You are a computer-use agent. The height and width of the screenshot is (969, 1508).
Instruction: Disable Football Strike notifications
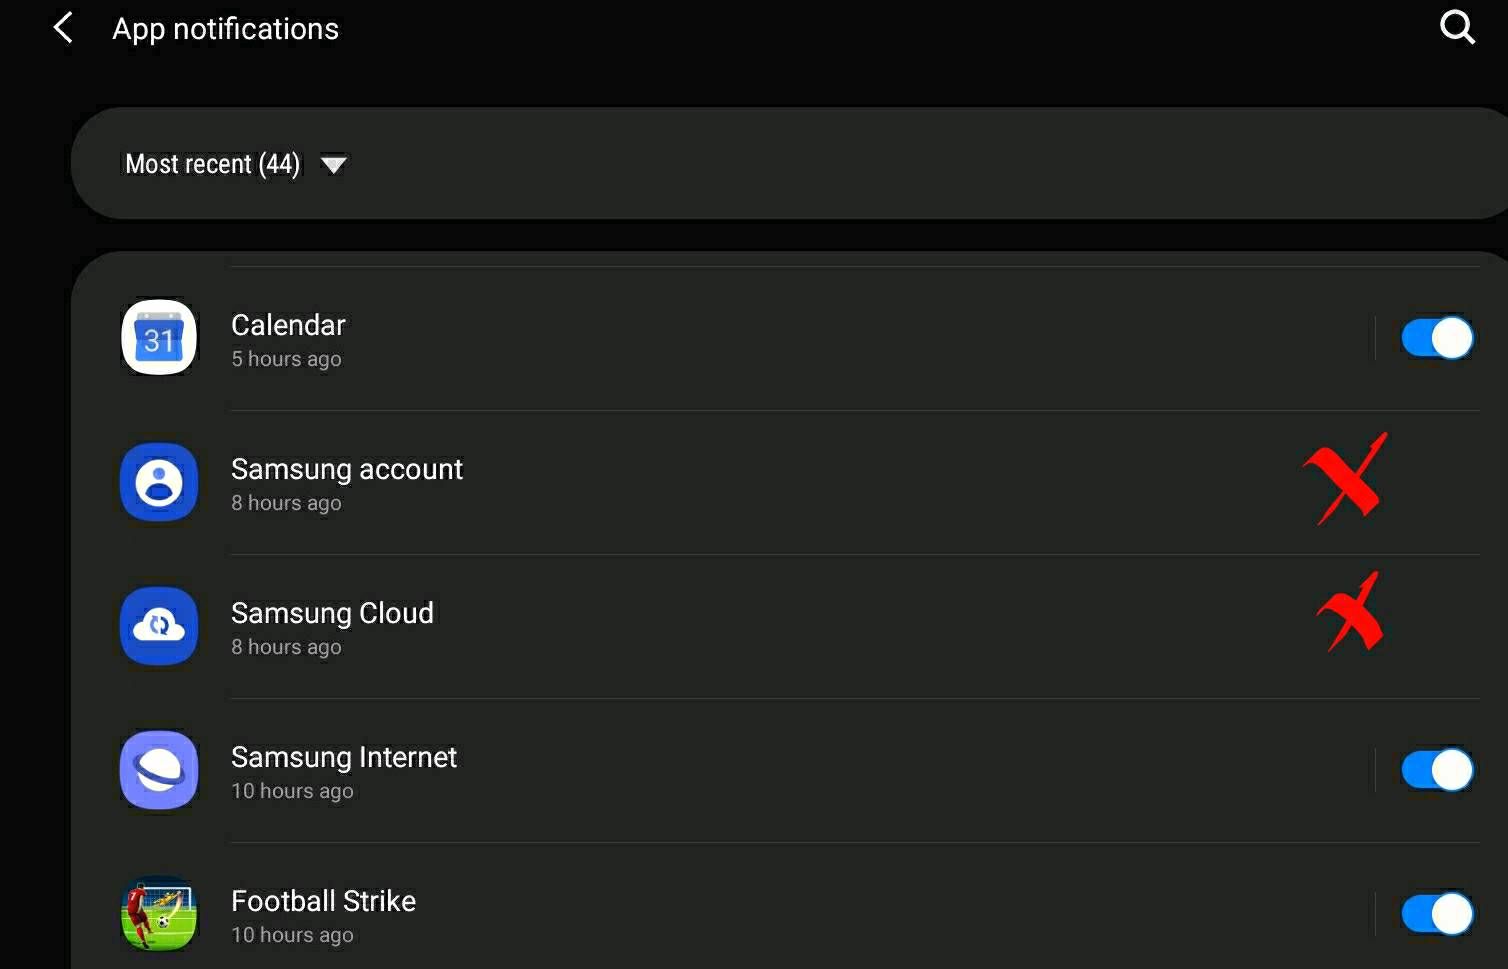tap(1437, 913)
